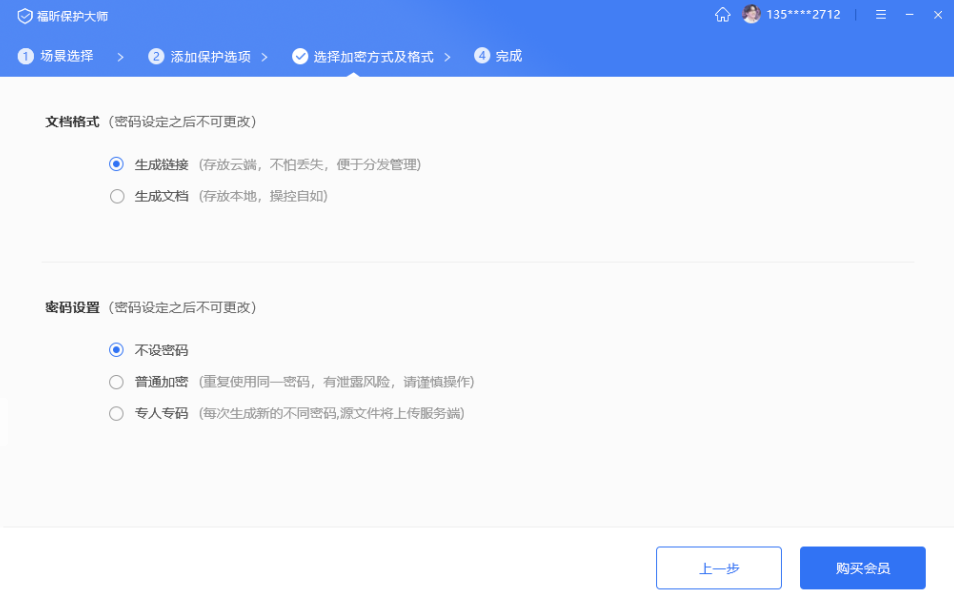
Task: Click the step 2 number circle icon
Action: pyautogui.click(x=156, y=56)
